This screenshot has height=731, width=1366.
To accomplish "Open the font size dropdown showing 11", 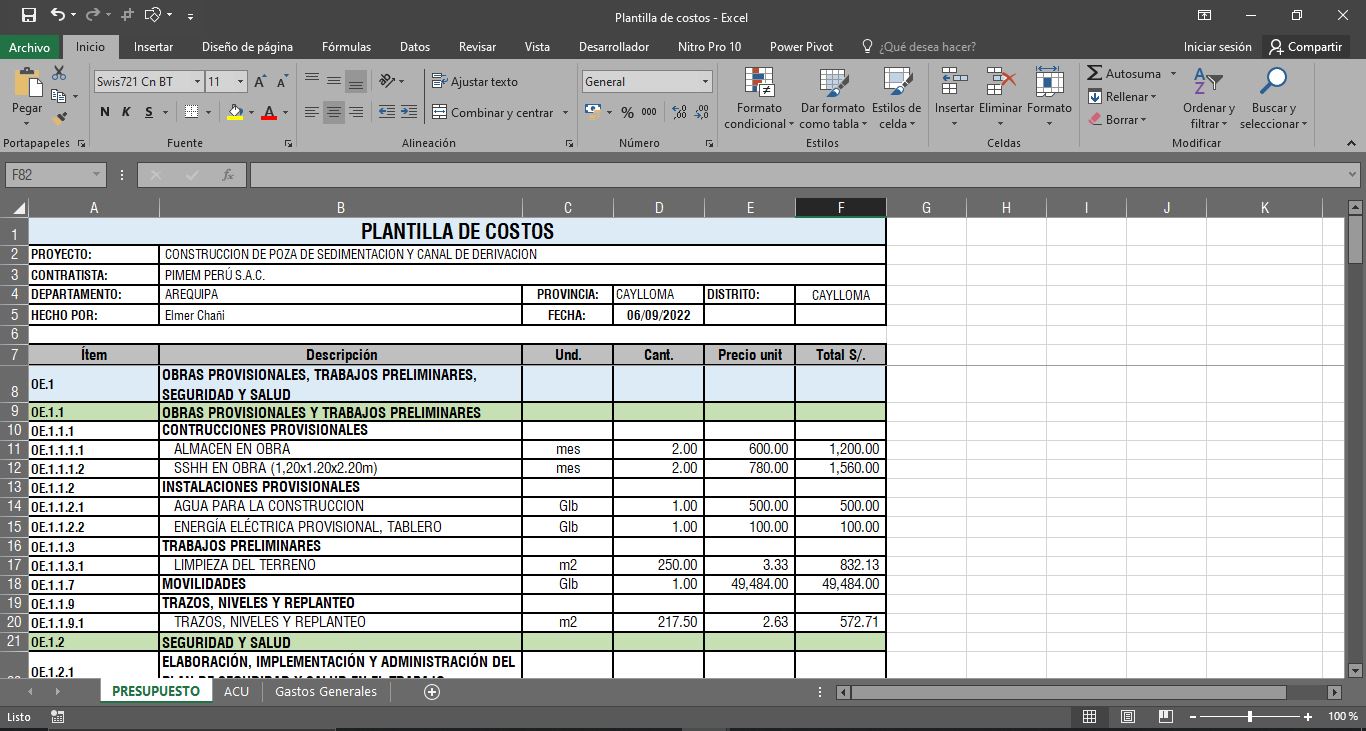I will (x=241, y=81).
